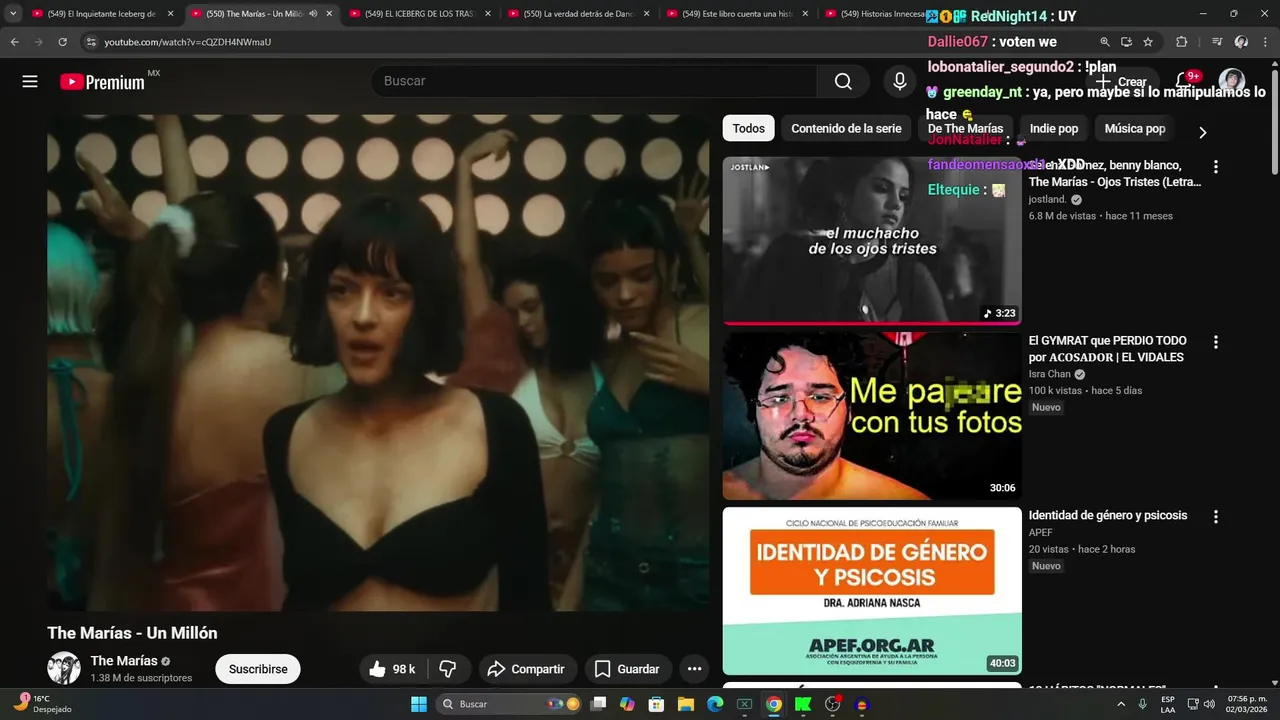Select Música pop filter chip
The image size is (1280, 720).
click(x=1135, y=128)
